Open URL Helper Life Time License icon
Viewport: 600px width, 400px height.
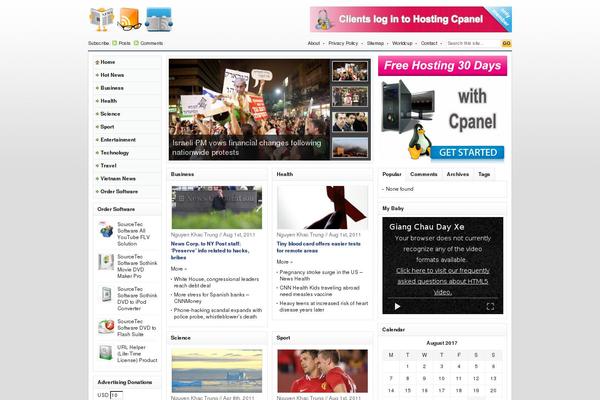coord(106,352)
